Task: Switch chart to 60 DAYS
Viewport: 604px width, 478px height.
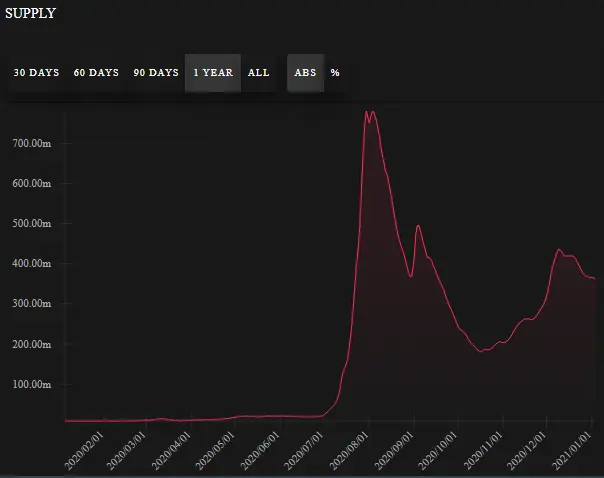Action: click(x=96, y=73)
